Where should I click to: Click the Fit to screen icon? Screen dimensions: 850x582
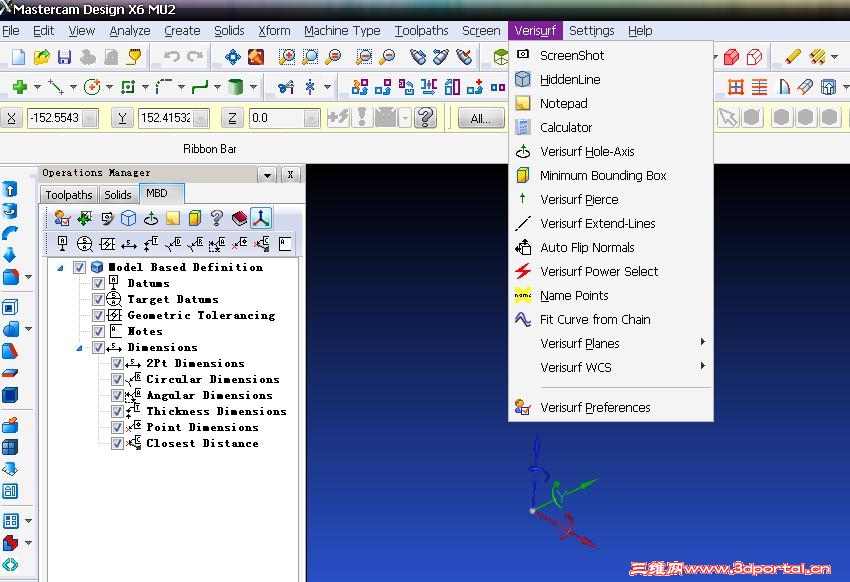[x=233, y=56]
